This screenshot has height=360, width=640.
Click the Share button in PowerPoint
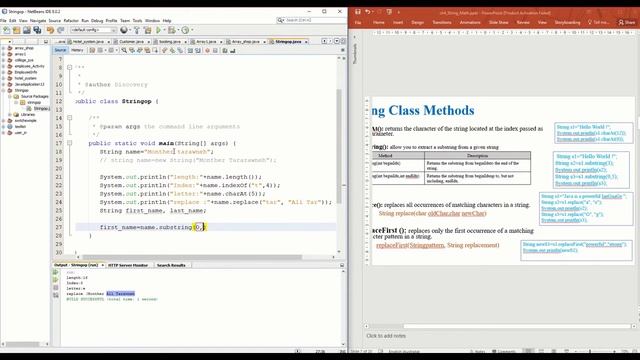pyautogui.click(x=627, y=22)
